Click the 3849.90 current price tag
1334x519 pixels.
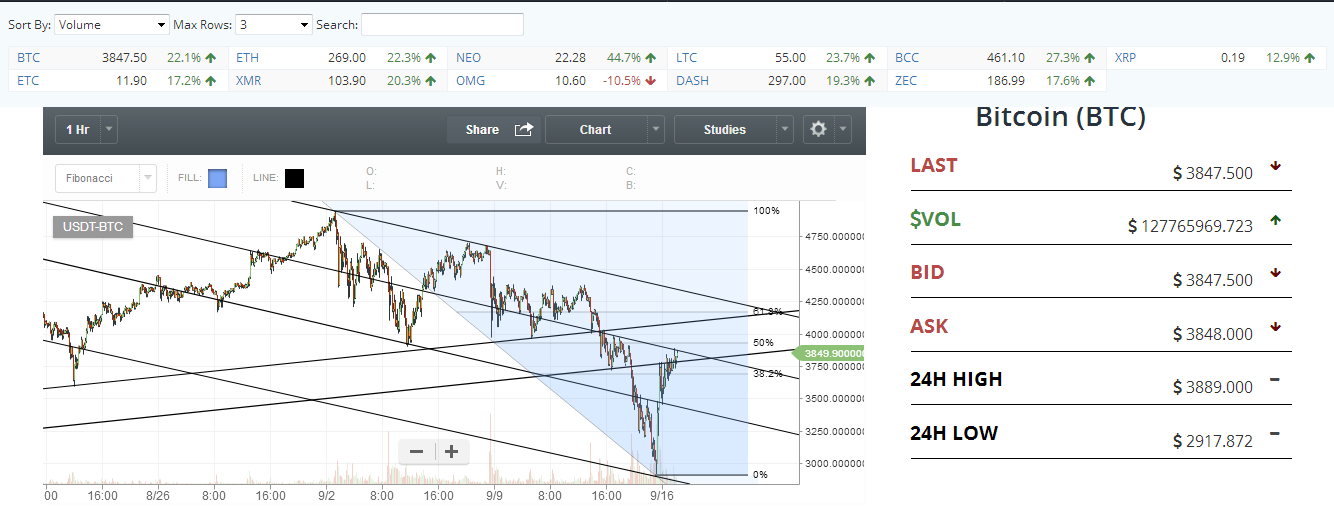tap(830, 353)
